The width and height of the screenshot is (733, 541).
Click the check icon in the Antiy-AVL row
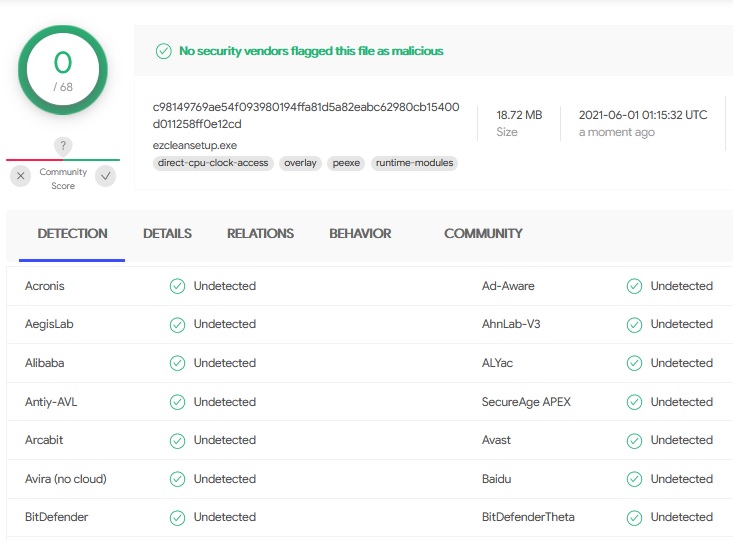(178, 402)
